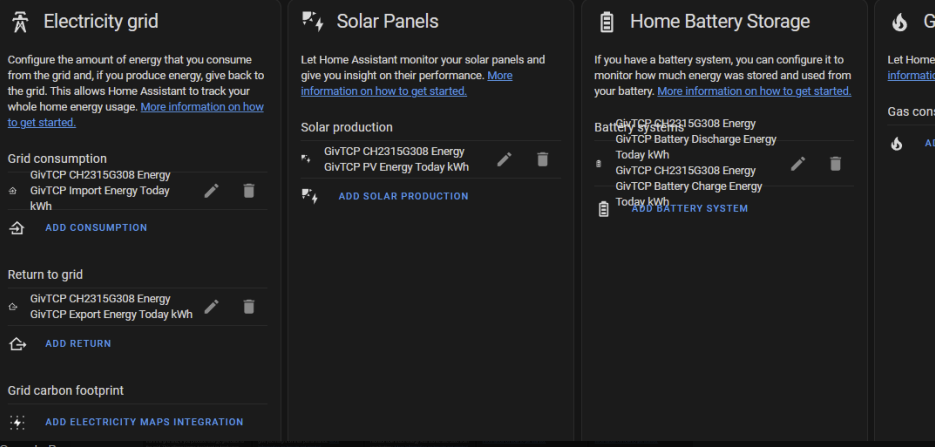Edit the Import Energy grid consumption entry
This screenshot has height=447, width=935.
(211, 191)
